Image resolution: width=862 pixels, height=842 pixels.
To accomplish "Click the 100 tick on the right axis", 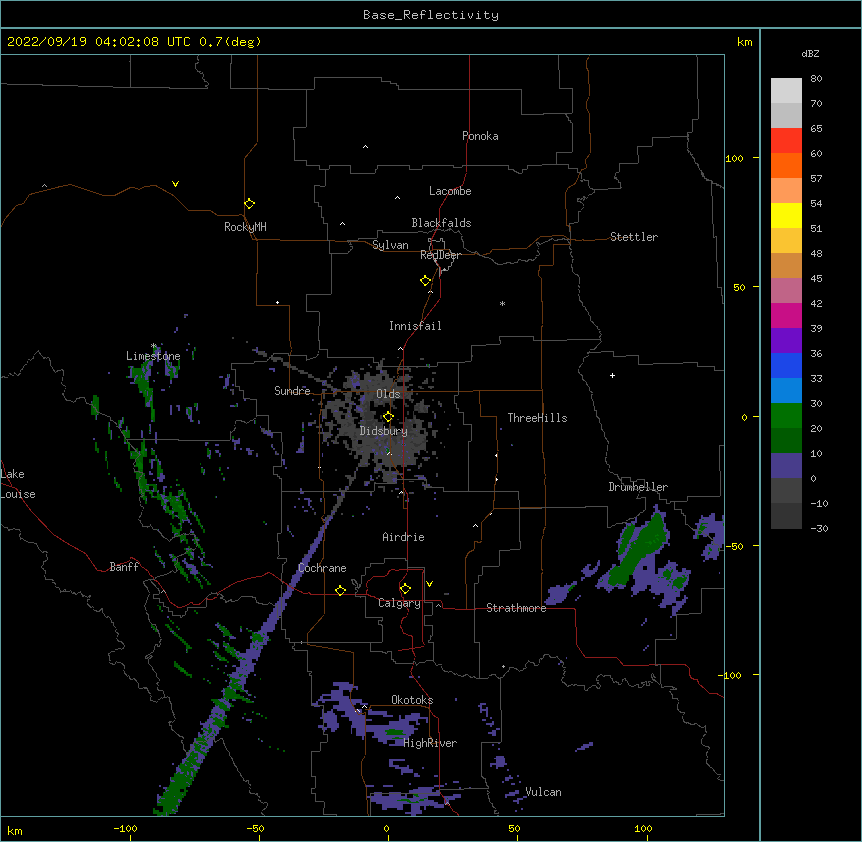I will tap(734, 159).
